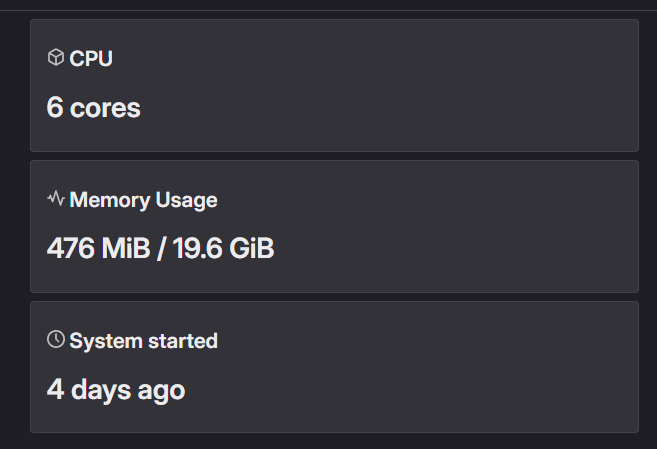
Task: Click the CPU cube icon
Action: click(x=56, y=58)
